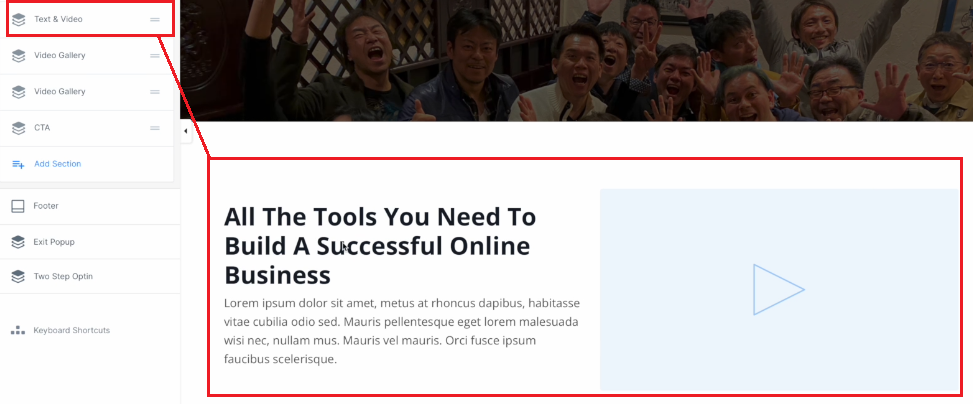
Task: Click the drag handle on Text & Video
Action: [155, 19]
